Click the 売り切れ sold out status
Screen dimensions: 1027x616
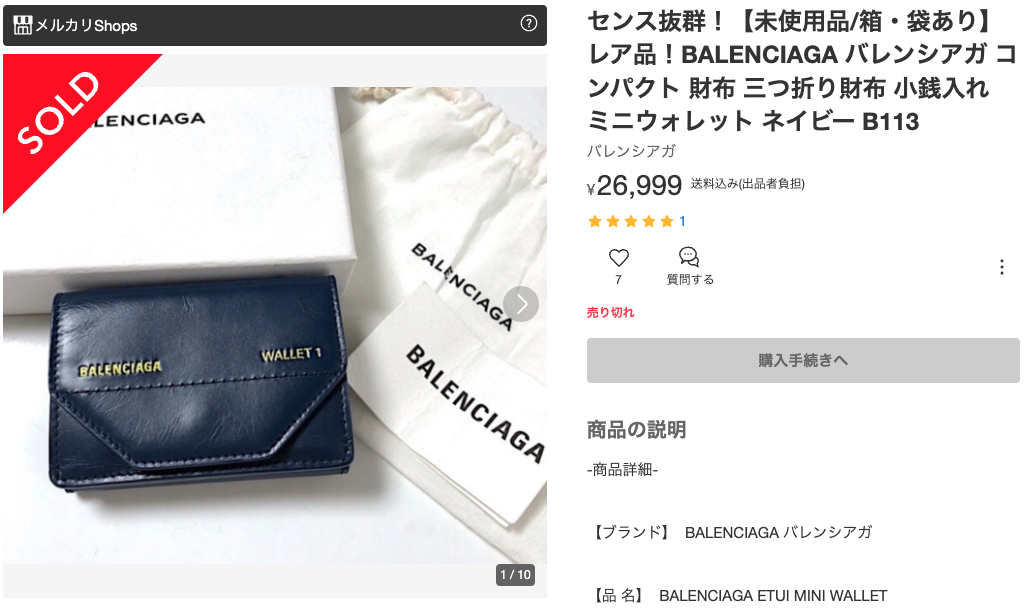click(x=610, y=313)
